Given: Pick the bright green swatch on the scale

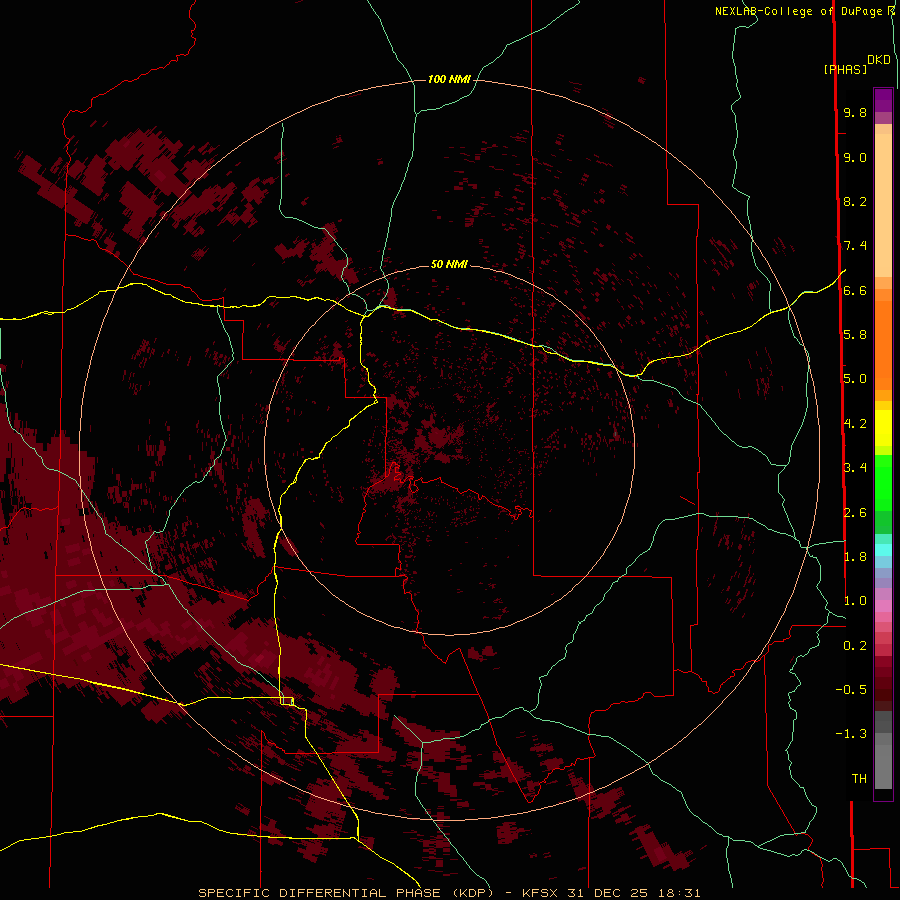Looking at the screenshot, I should (x=883, y=482).
